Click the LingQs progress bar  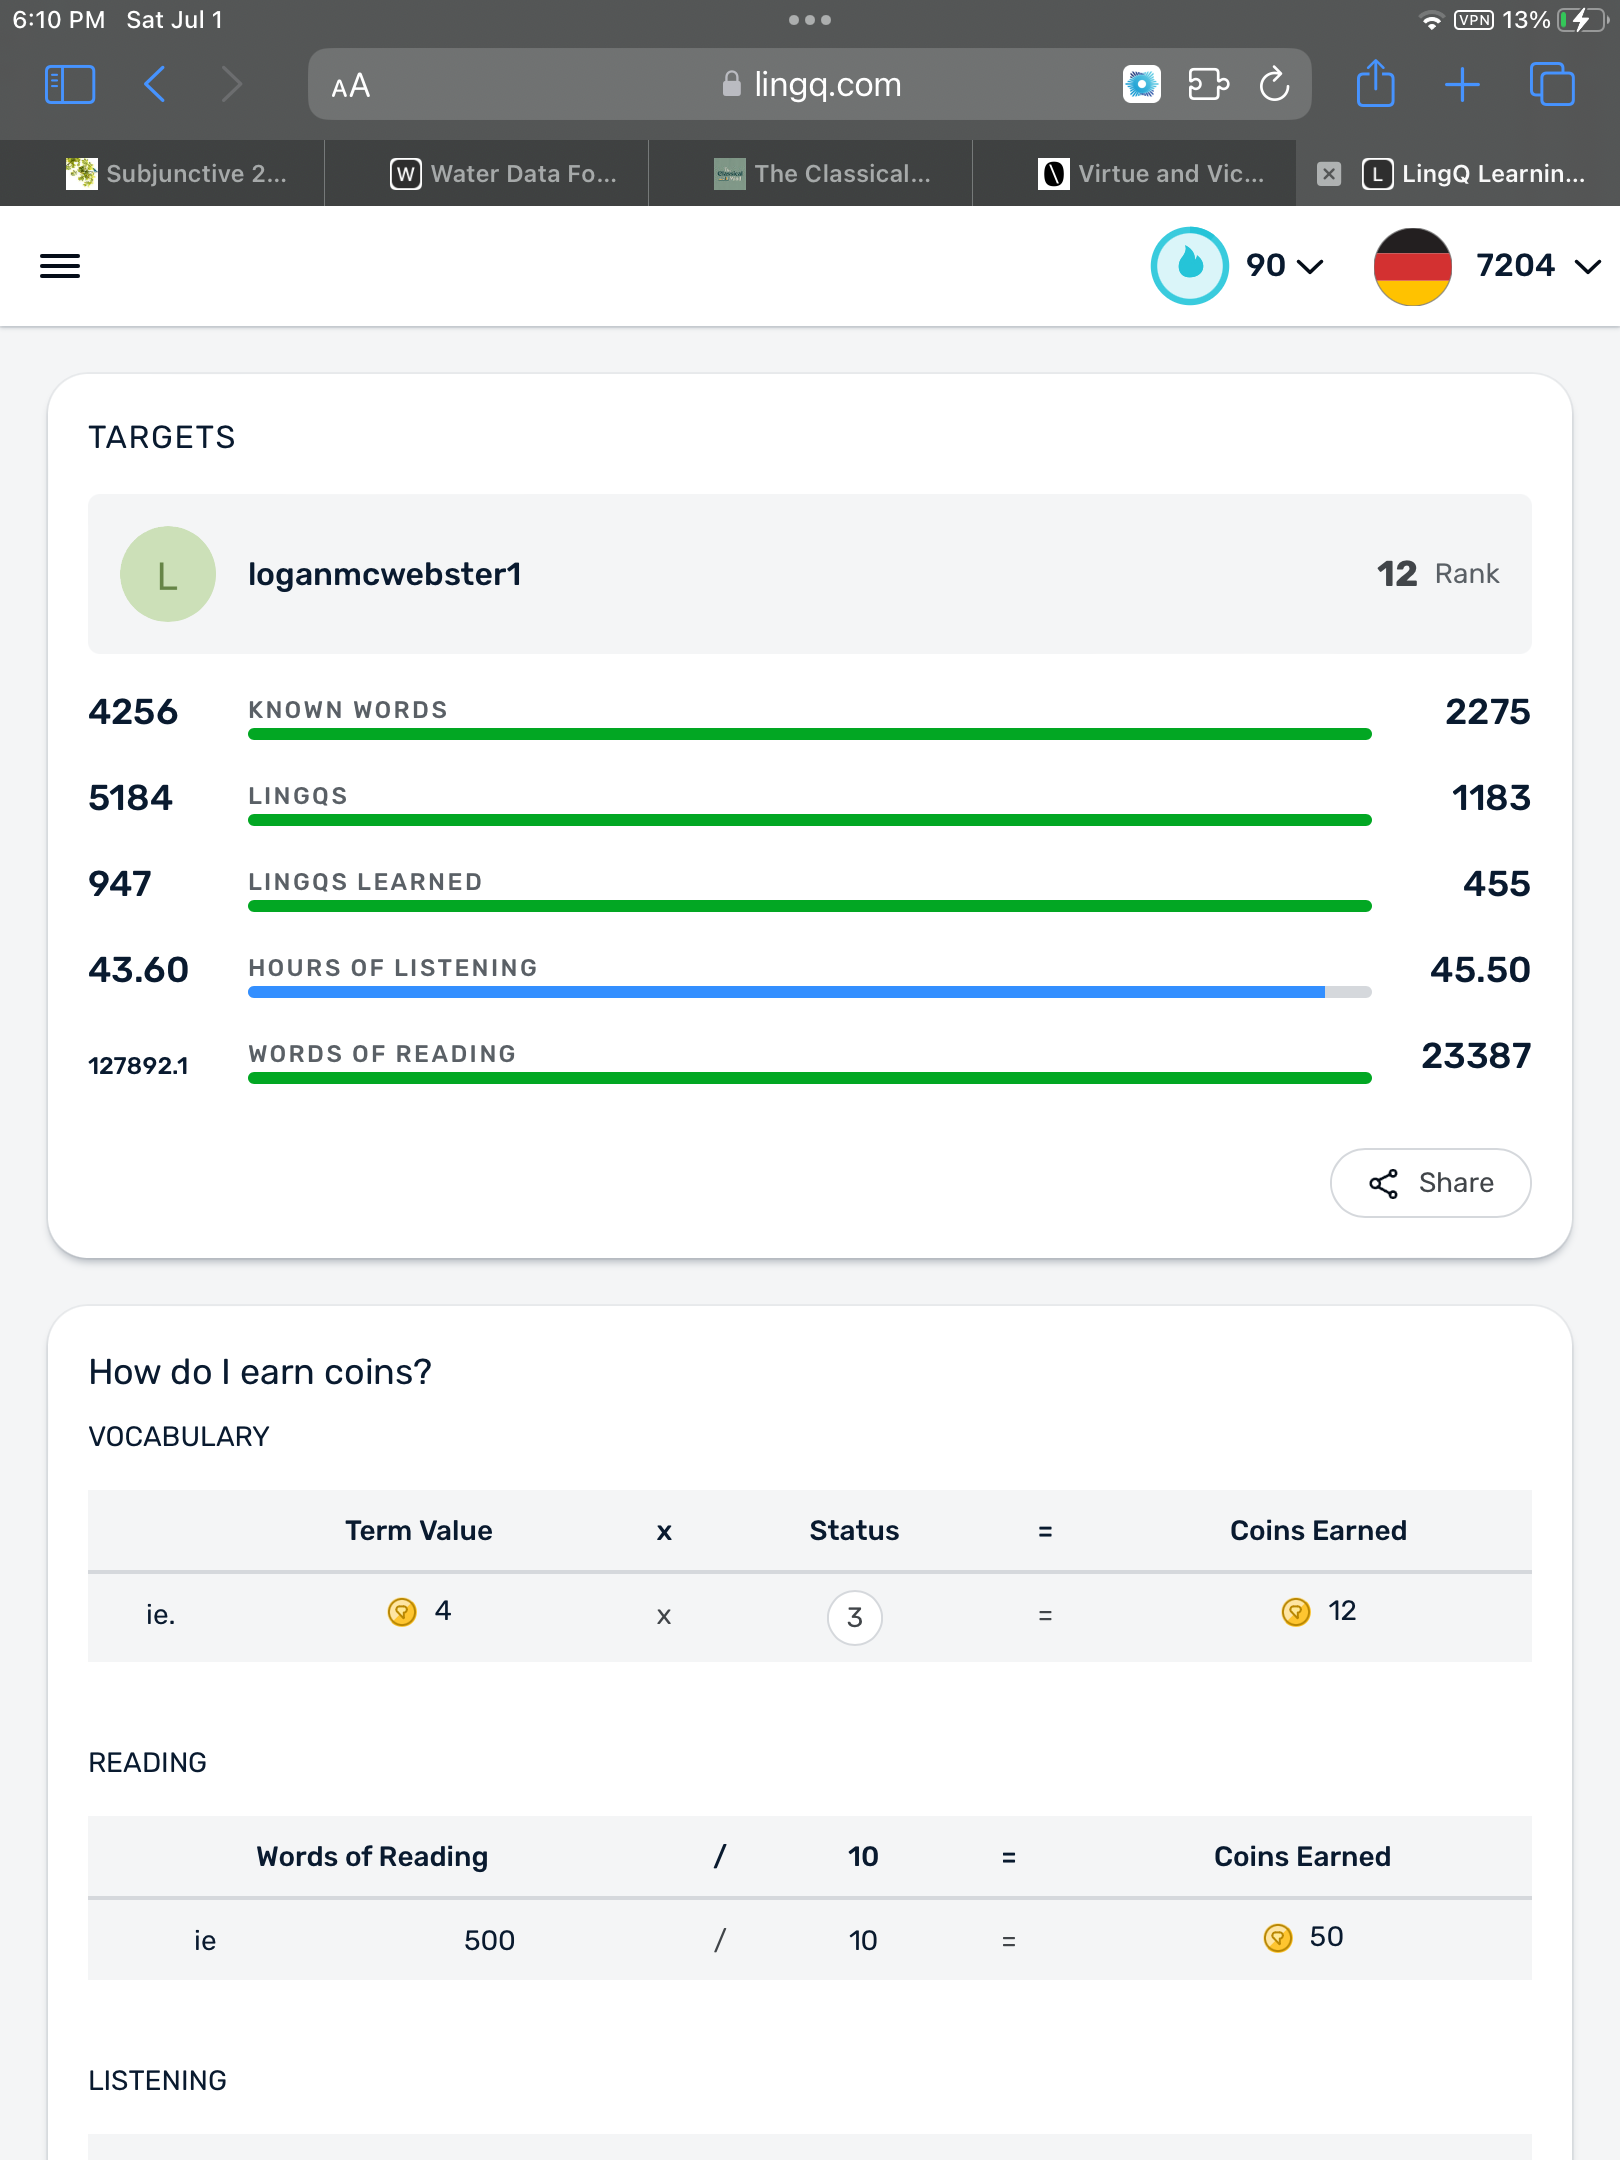click(810, 820)
